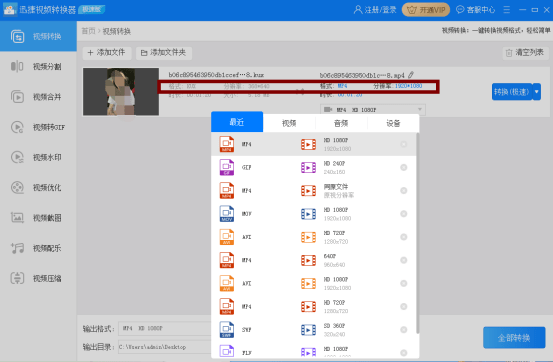Click the source filename ending 8.kux
The width and height of the screenshot is (553, 362).
(216, 75)
